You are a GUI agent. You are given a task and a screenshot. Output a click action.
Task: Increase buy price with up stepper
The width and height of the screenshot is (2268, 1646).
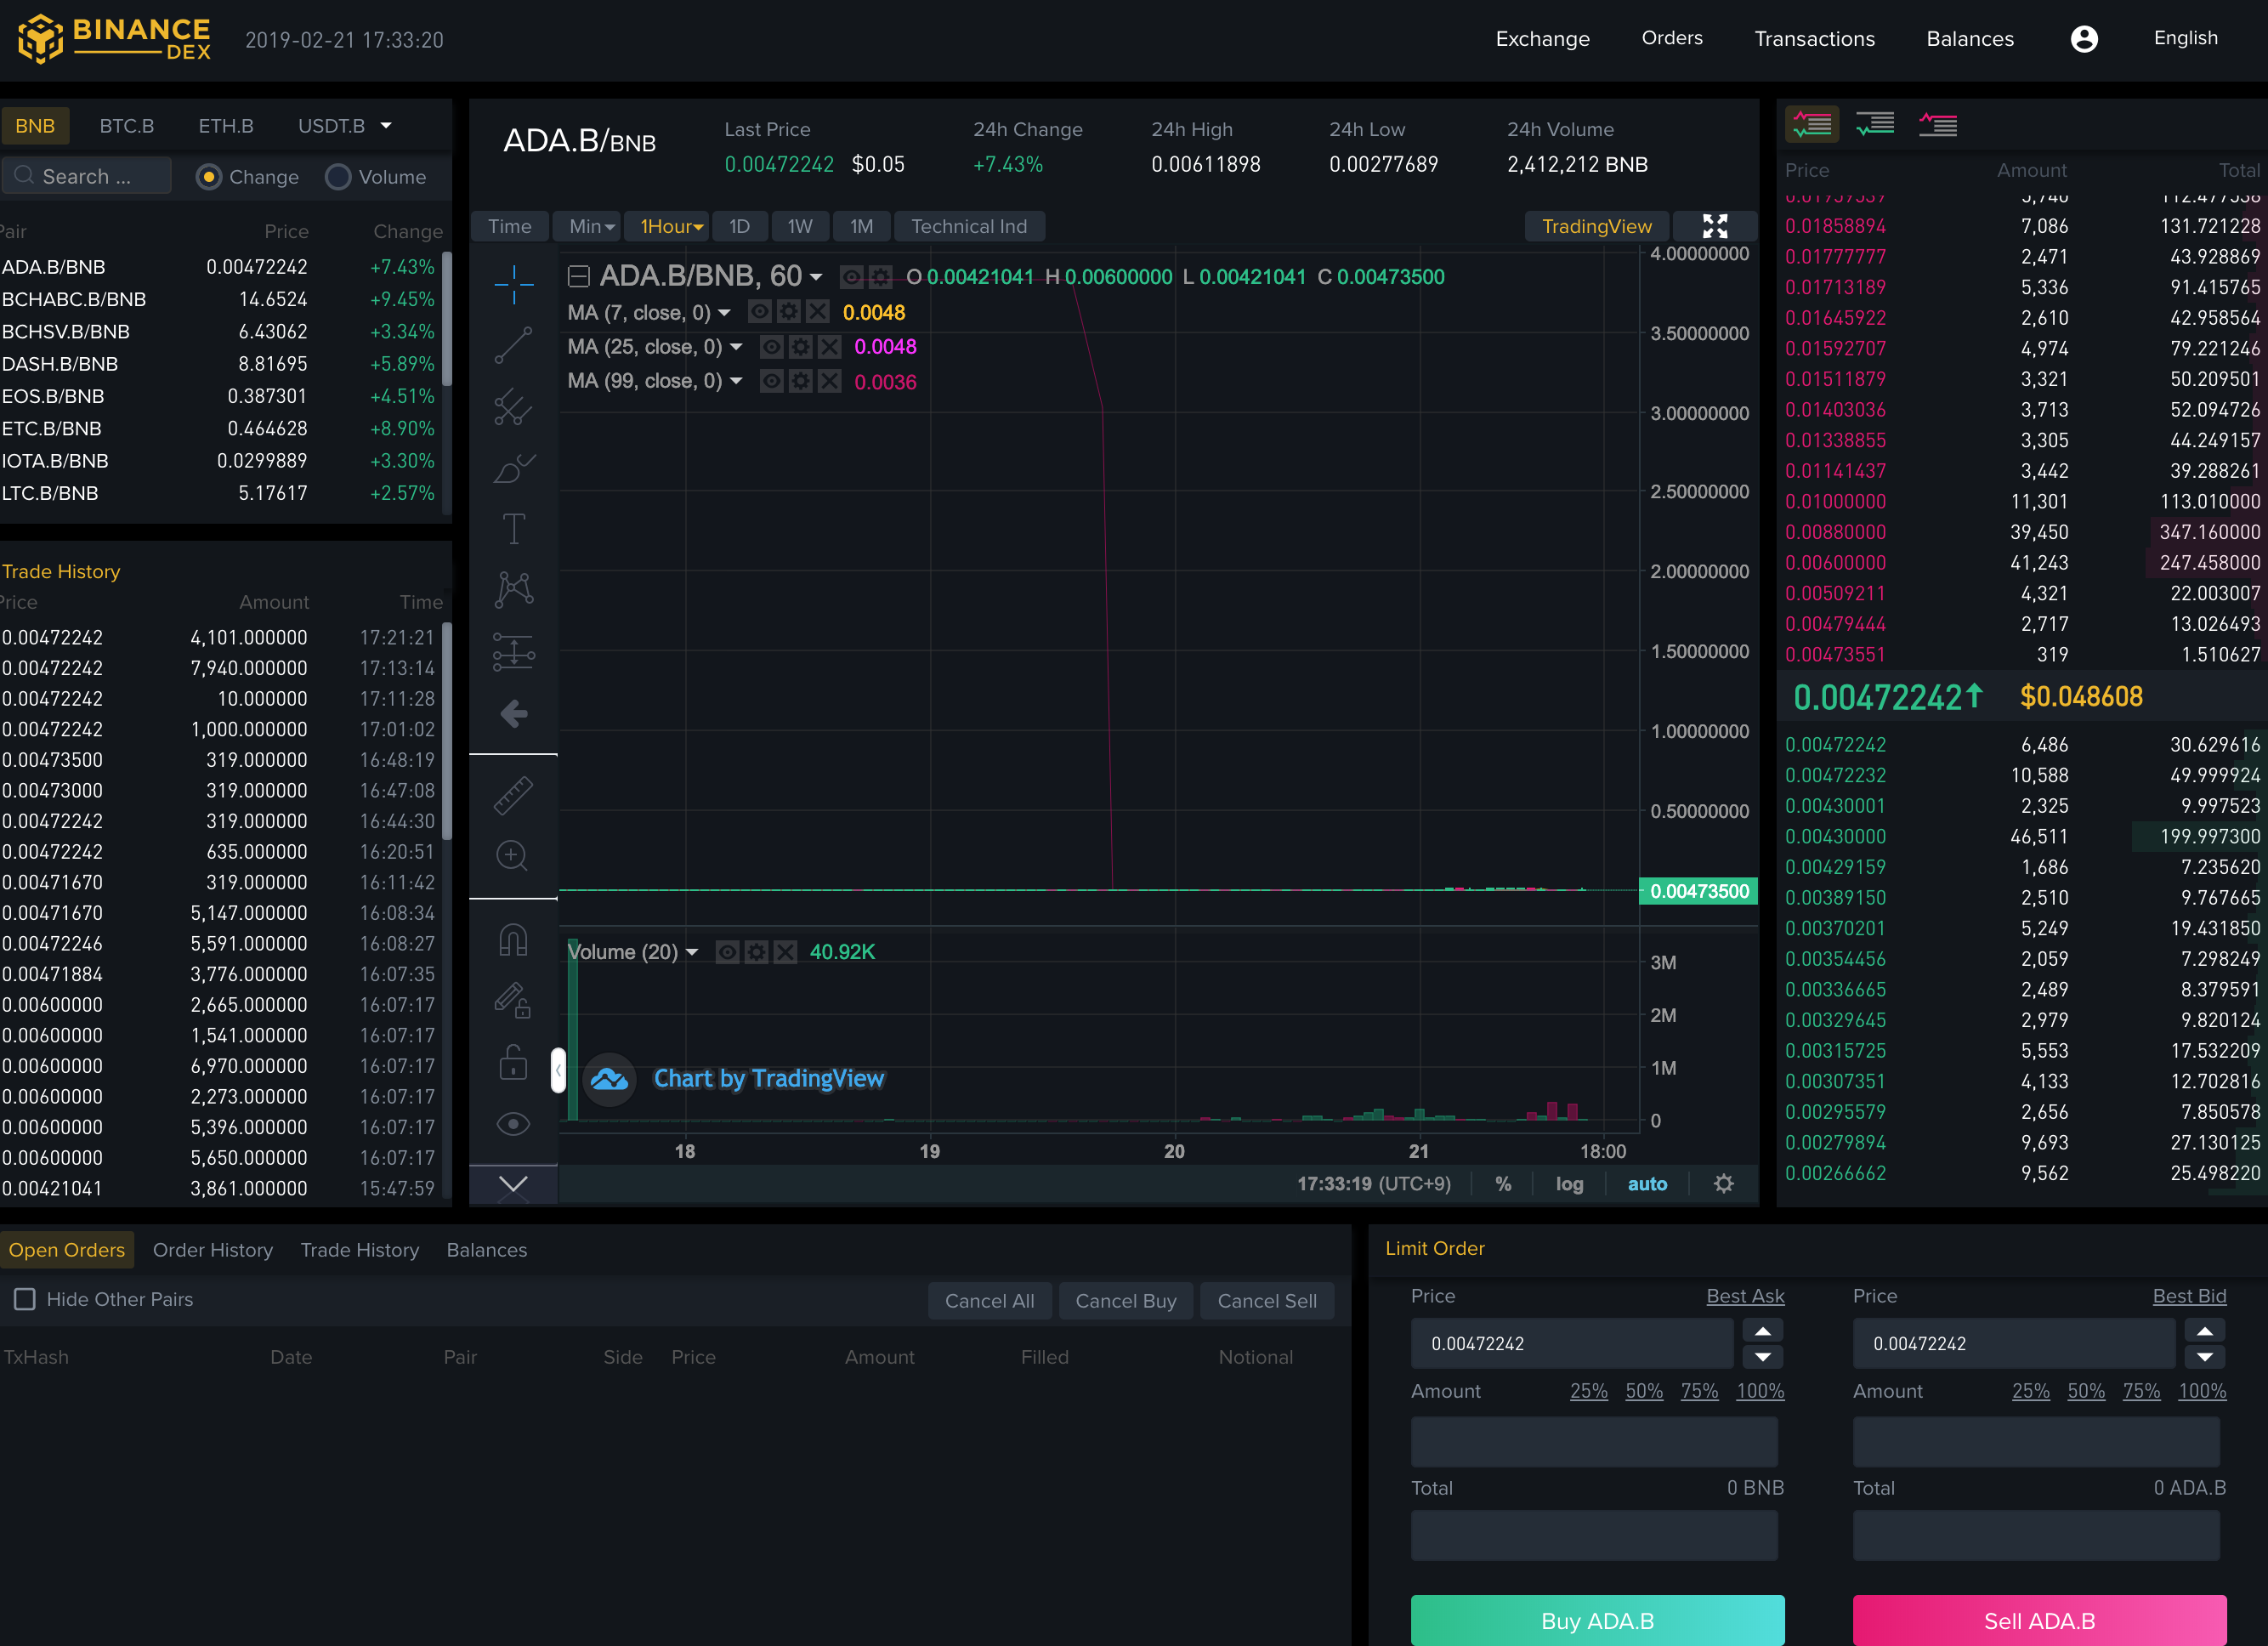tap(1762, 1331)
